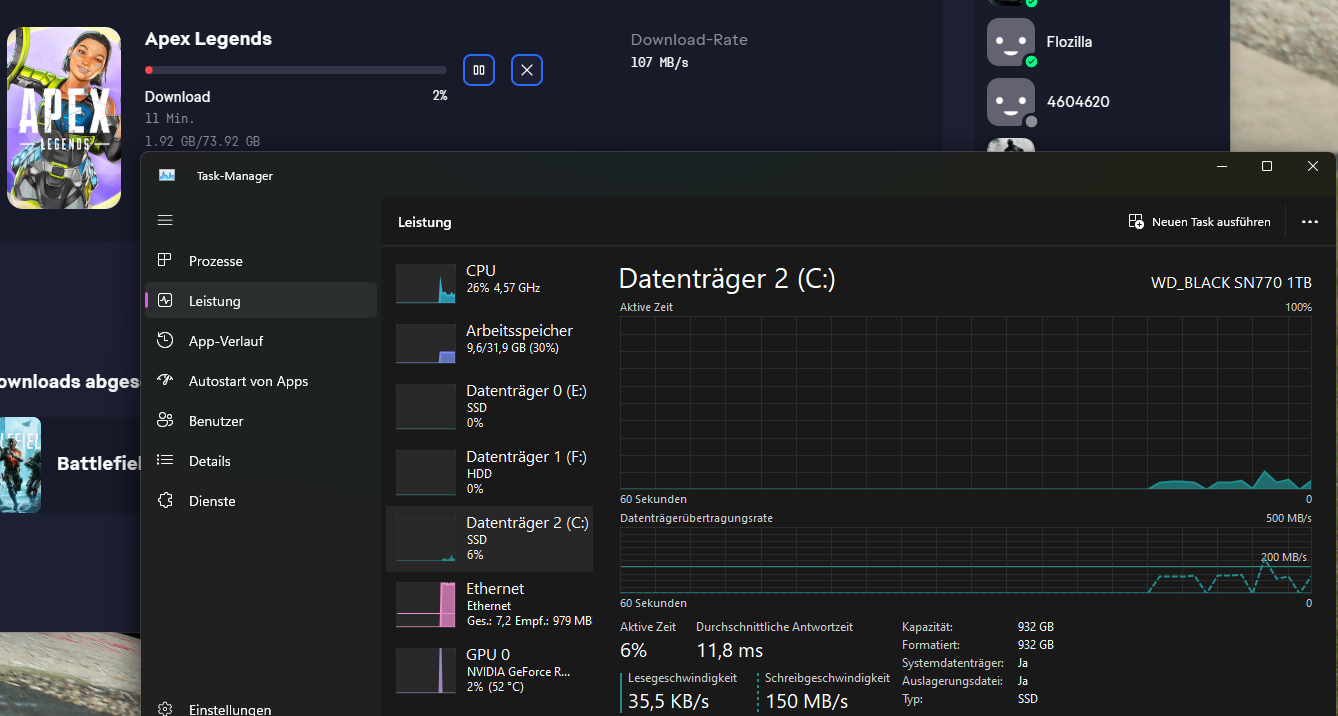Viewport: 1338px width, 716px height.
Task: Click the Autostart von Apps gauge icon
Action: tap(165, 380)
